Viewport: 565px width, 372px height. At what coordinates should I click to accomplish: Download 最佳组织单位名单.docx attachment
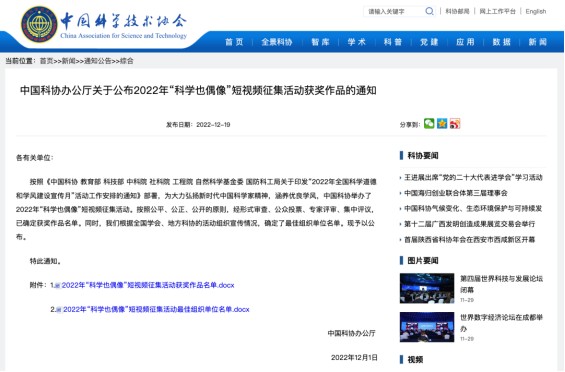tap(156, 310)
